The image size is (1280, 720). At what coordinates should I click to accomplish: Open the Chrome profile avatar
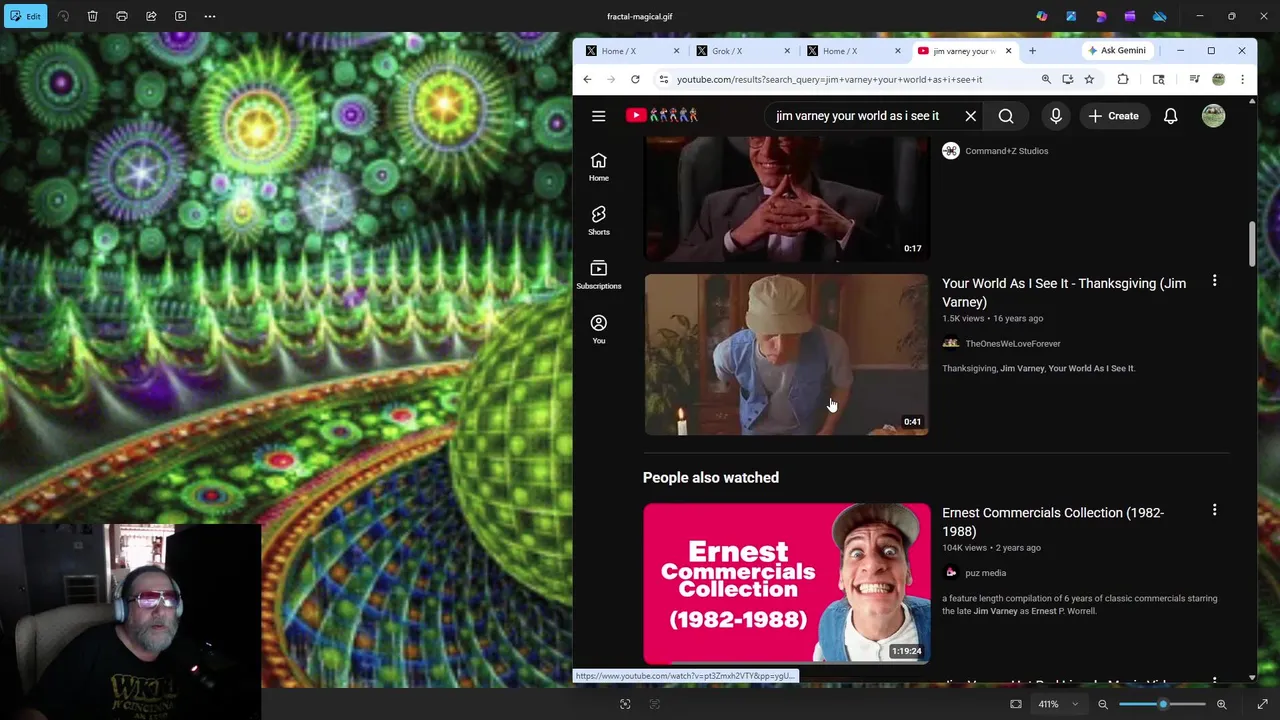click(x=1218, y=79)
